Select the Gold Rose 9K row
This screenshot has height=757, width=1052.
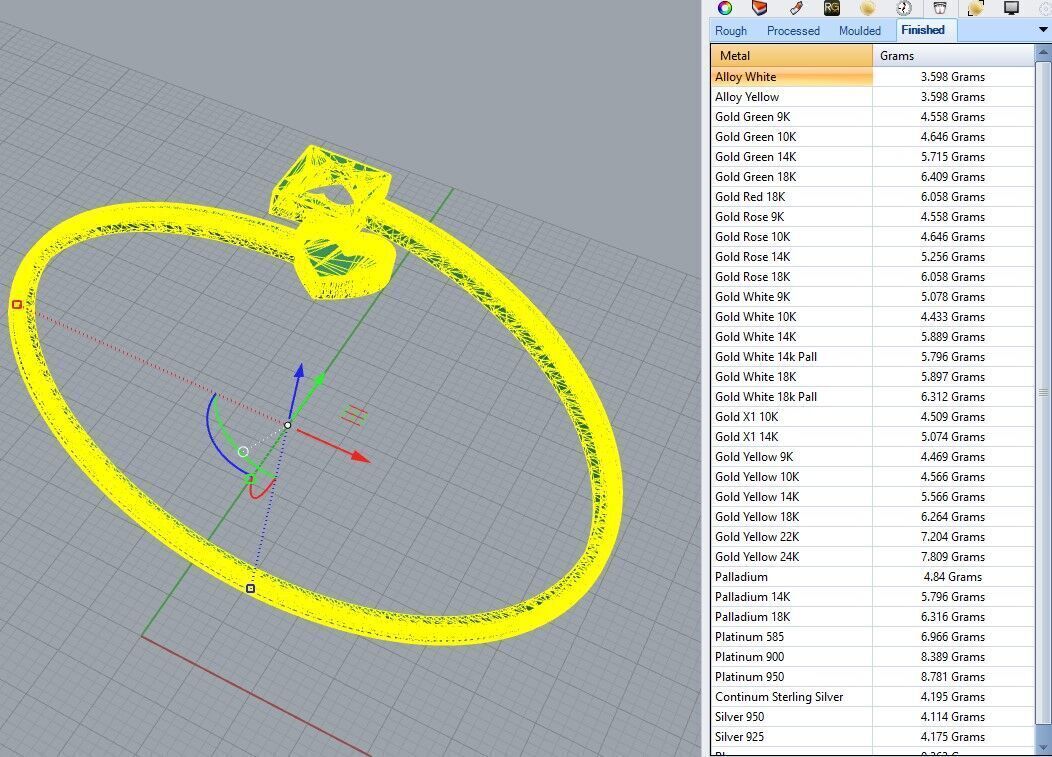(x=873, y=217)
